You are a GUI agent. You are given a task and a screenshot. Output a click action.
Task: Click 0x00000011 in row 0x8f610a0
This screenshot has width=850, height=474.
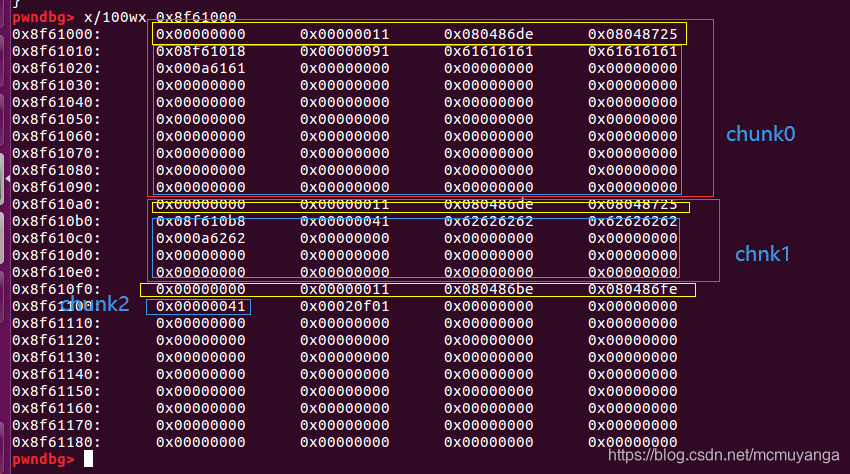(345, 204)
